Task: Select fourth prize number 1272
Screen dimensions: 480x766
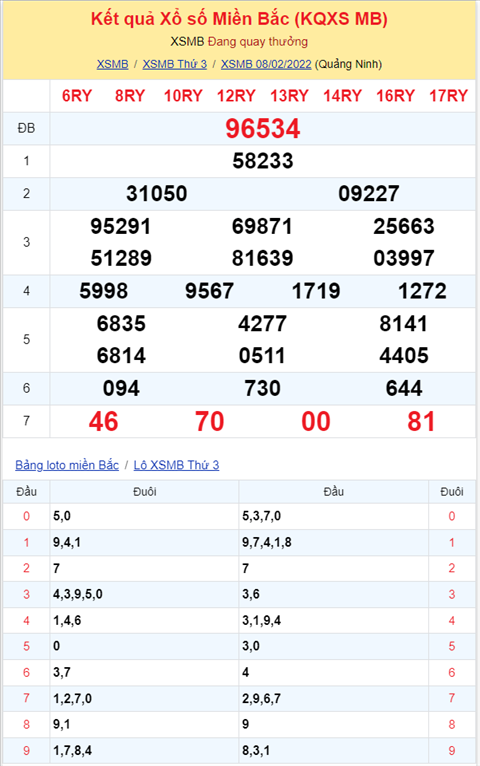Action: [422, 291]
